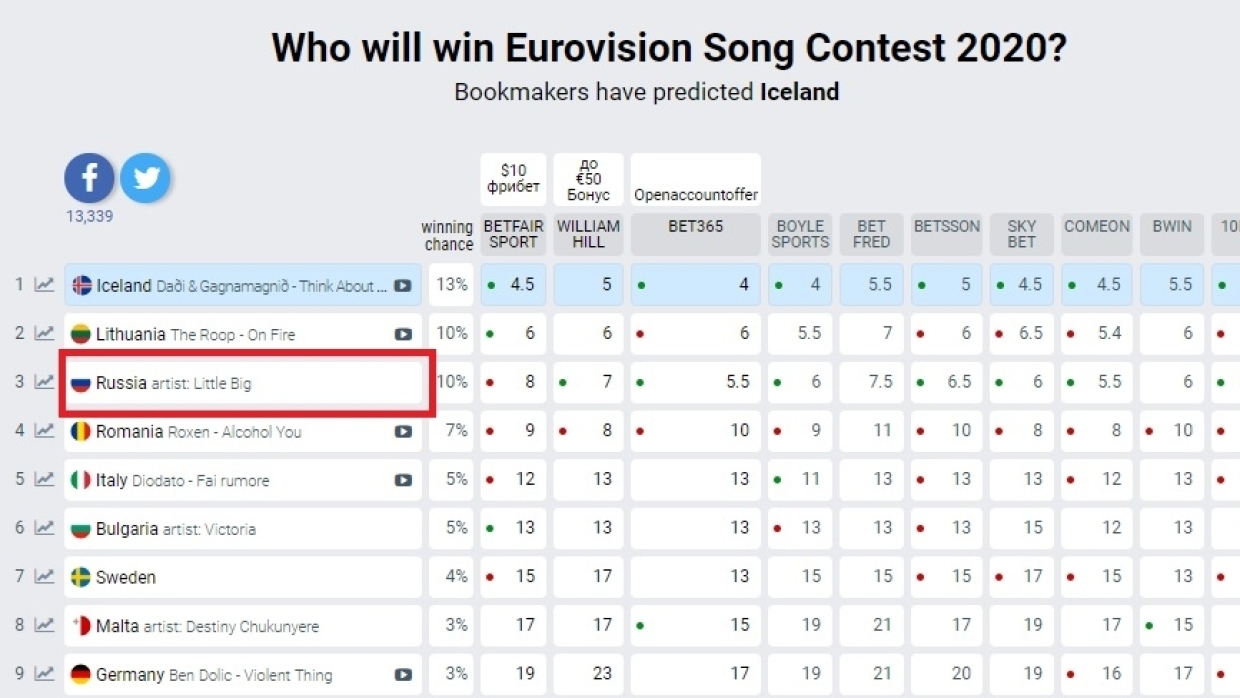
Task: Play the Germany Violent Thing video
Action: coord(402,675)
